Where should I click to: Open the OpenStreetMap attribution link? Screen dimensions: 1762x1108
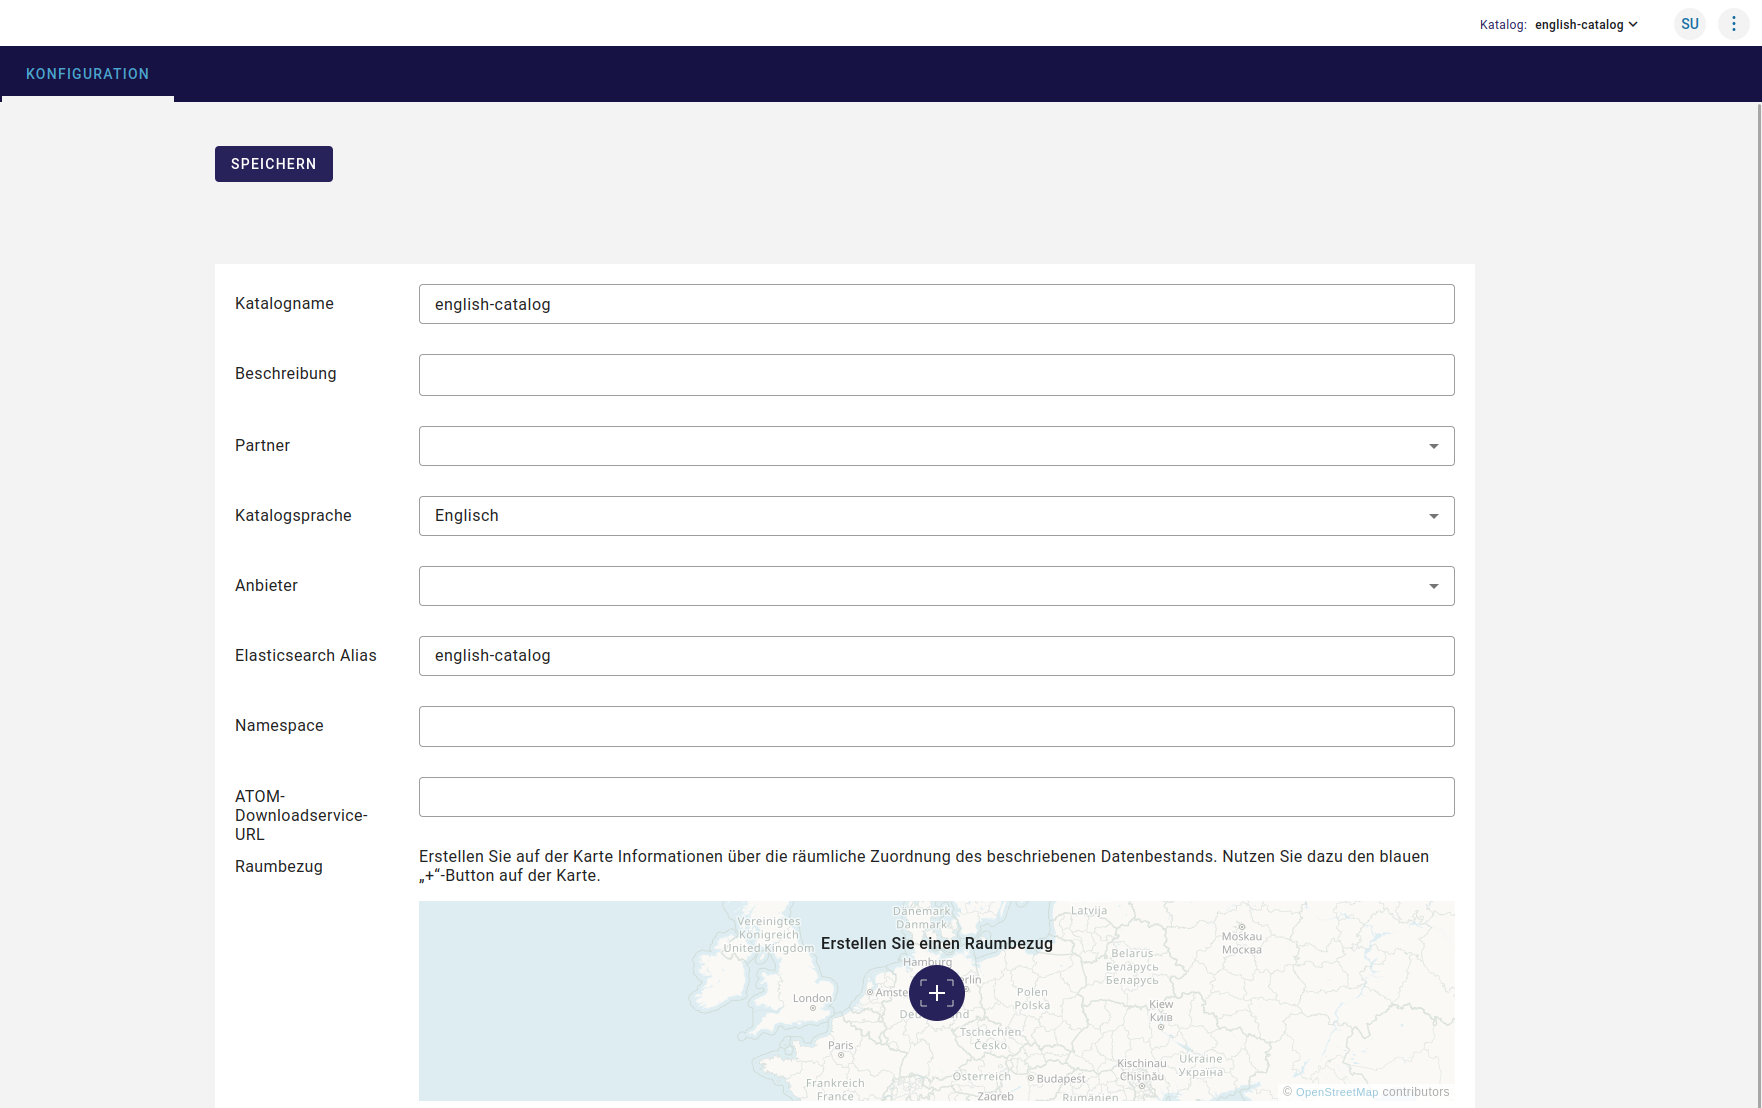click(1336, 1092)
